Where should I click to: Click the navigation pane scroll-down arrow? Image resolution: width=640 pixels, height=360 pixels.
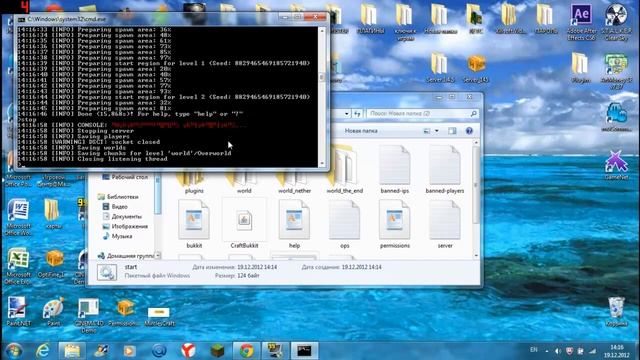pyautogui.click(x=158, y=256)
